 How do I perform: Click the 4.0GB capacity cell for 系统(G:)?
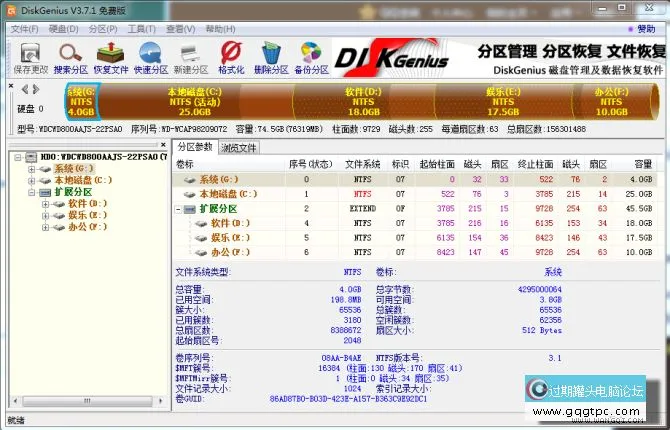(641, 180)
